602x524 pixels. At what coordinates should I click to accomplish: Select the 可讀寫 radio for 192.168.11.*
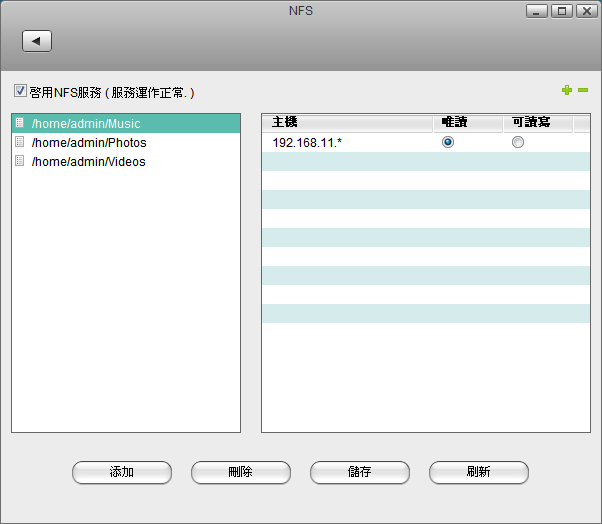click(x=517, y=143)
